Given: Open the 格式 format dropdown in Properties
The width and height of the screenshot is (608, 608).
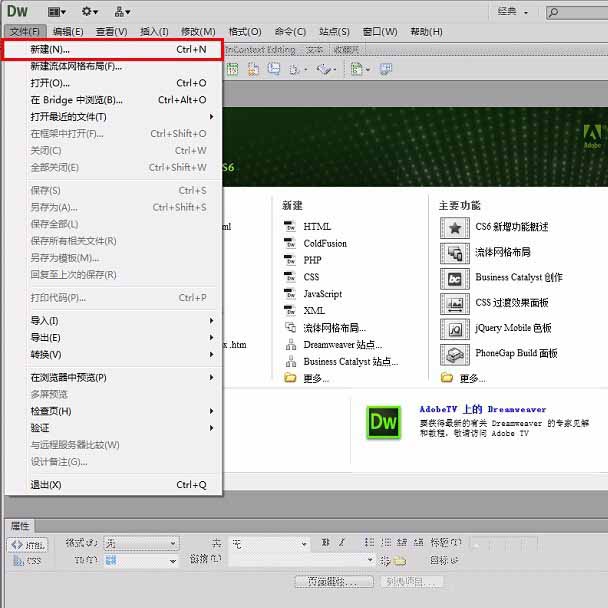Looking at the screenshot, I should (x=142, y=543).
